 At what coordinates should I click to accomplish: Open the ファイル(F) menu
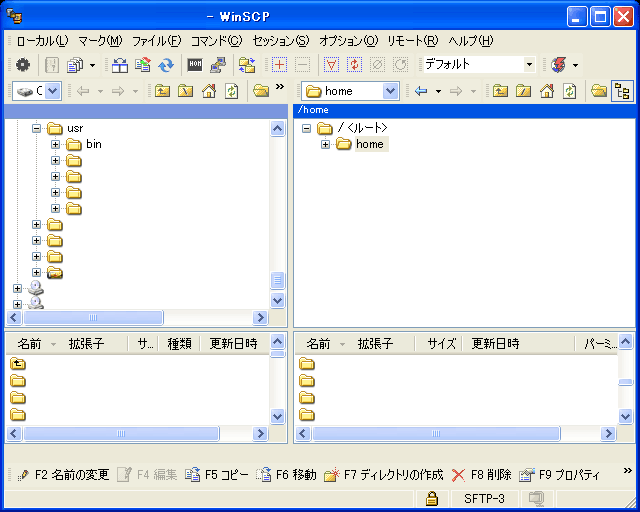(156, 41)
